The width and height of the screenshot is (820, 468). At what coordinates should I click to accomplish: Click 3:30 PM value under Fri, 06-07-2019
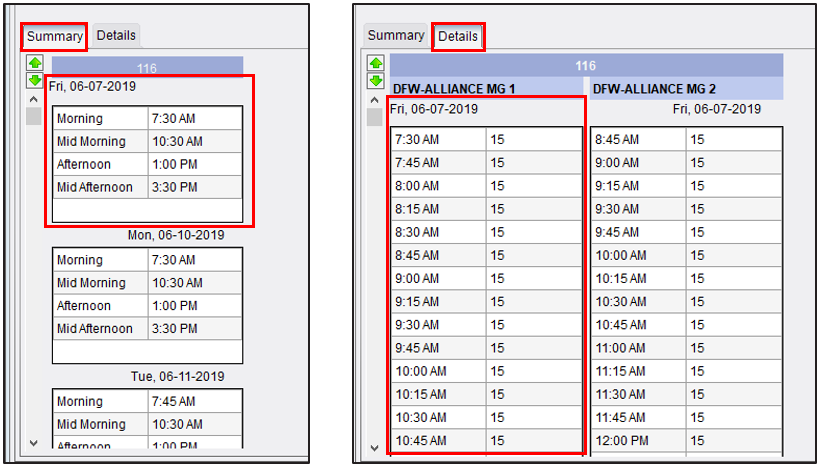(x=175, y=187)
